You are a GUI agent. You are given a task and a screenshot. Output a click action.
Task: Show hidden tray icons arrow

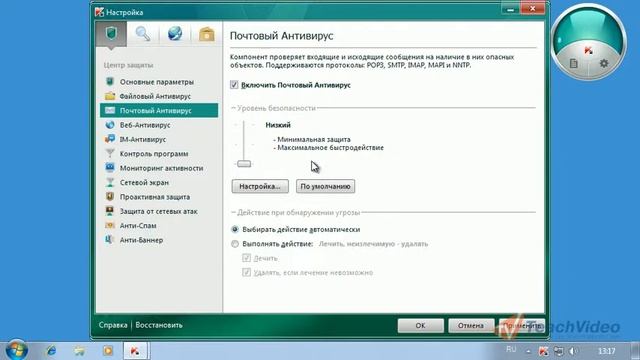pyautogui.click(x=529, y=351)
